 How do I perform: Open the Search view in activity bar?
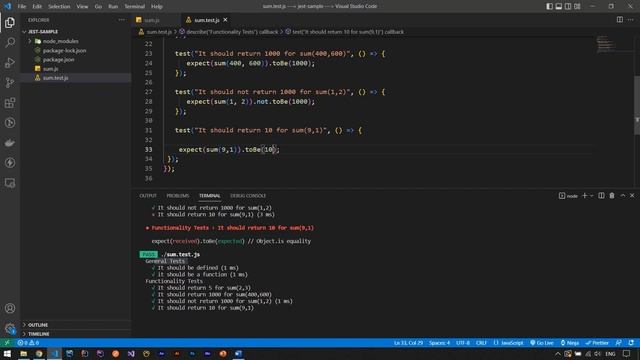pyautogui.click(x=10, y=42)
